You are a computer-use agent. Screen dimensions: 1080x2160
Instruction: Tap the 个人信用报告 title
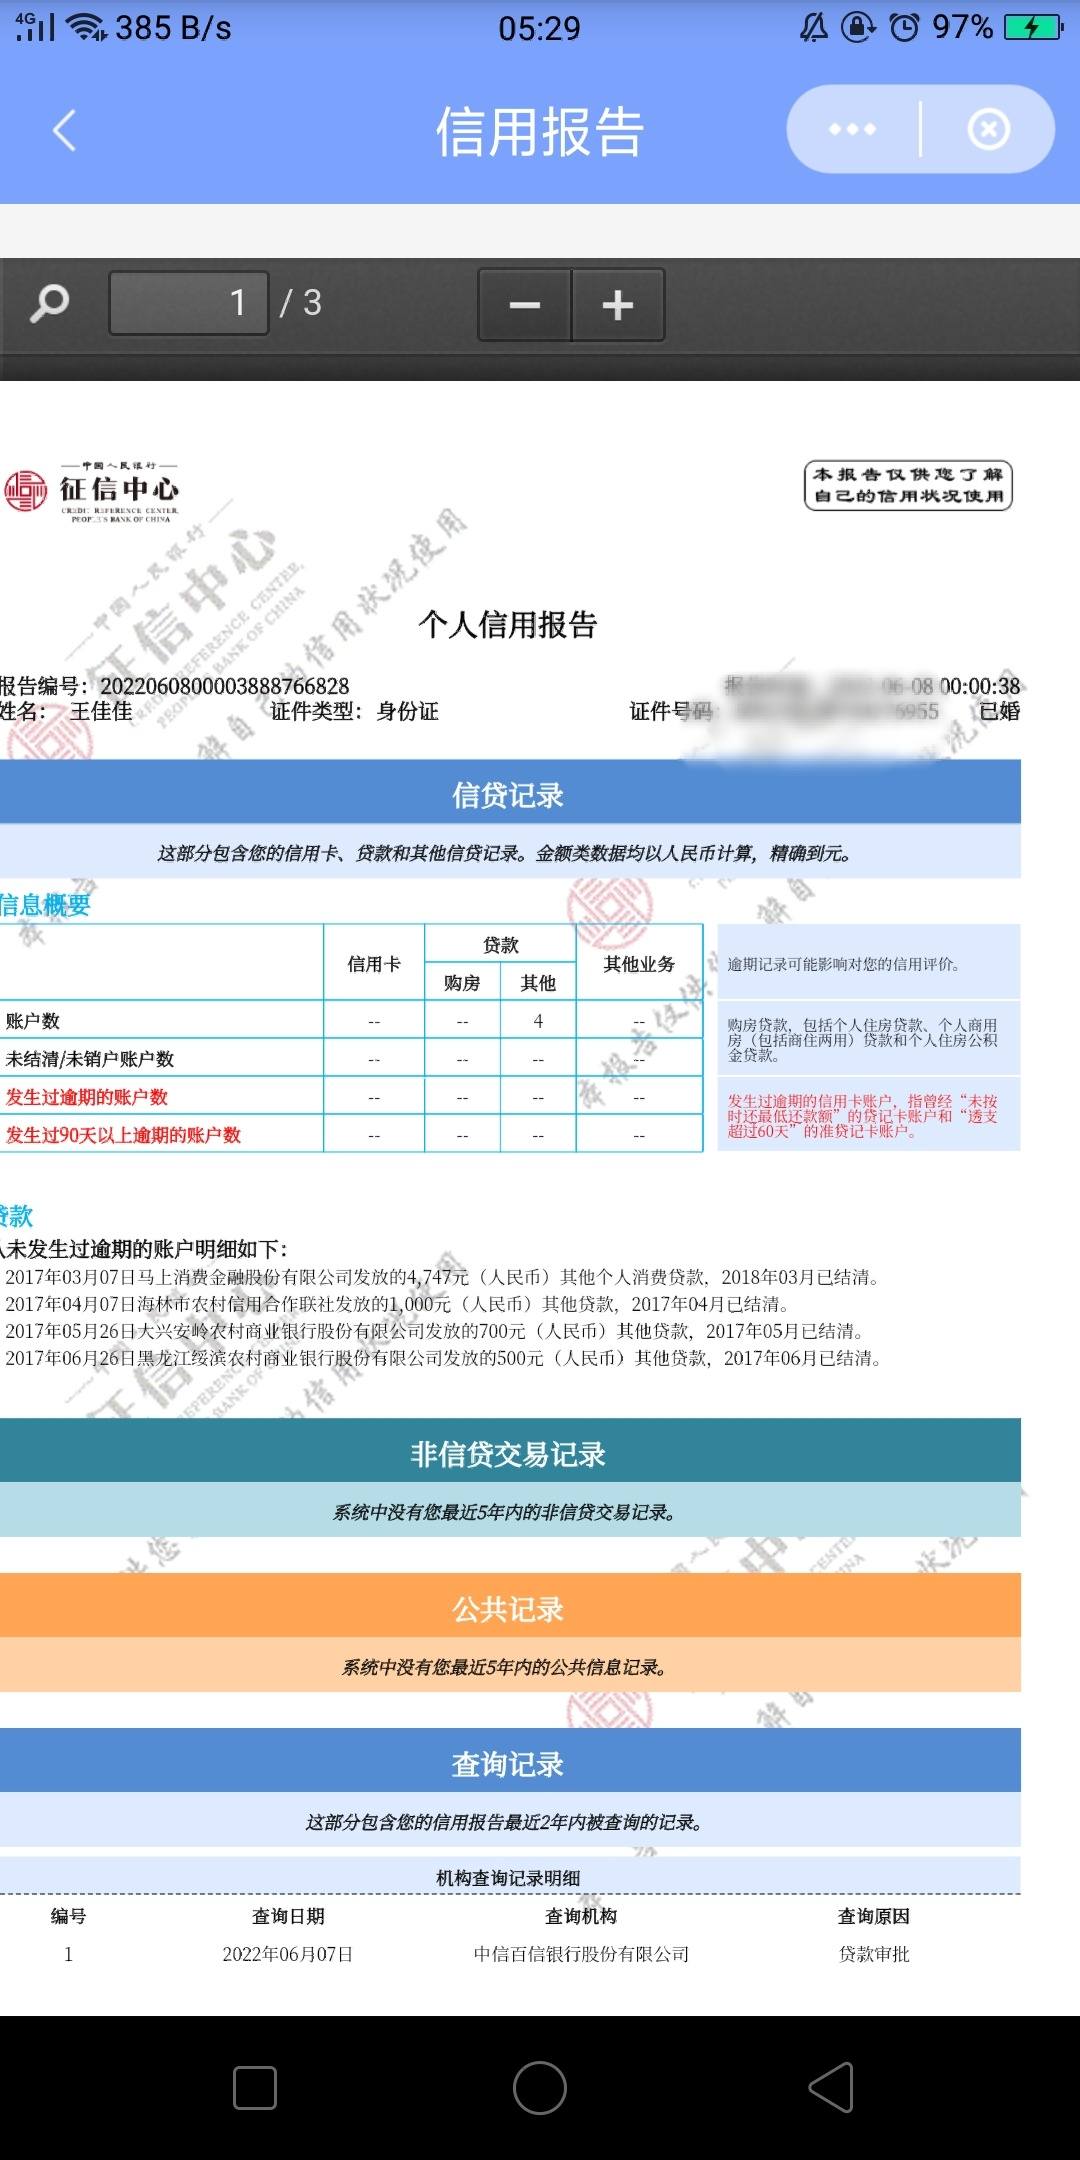(508, 625)
